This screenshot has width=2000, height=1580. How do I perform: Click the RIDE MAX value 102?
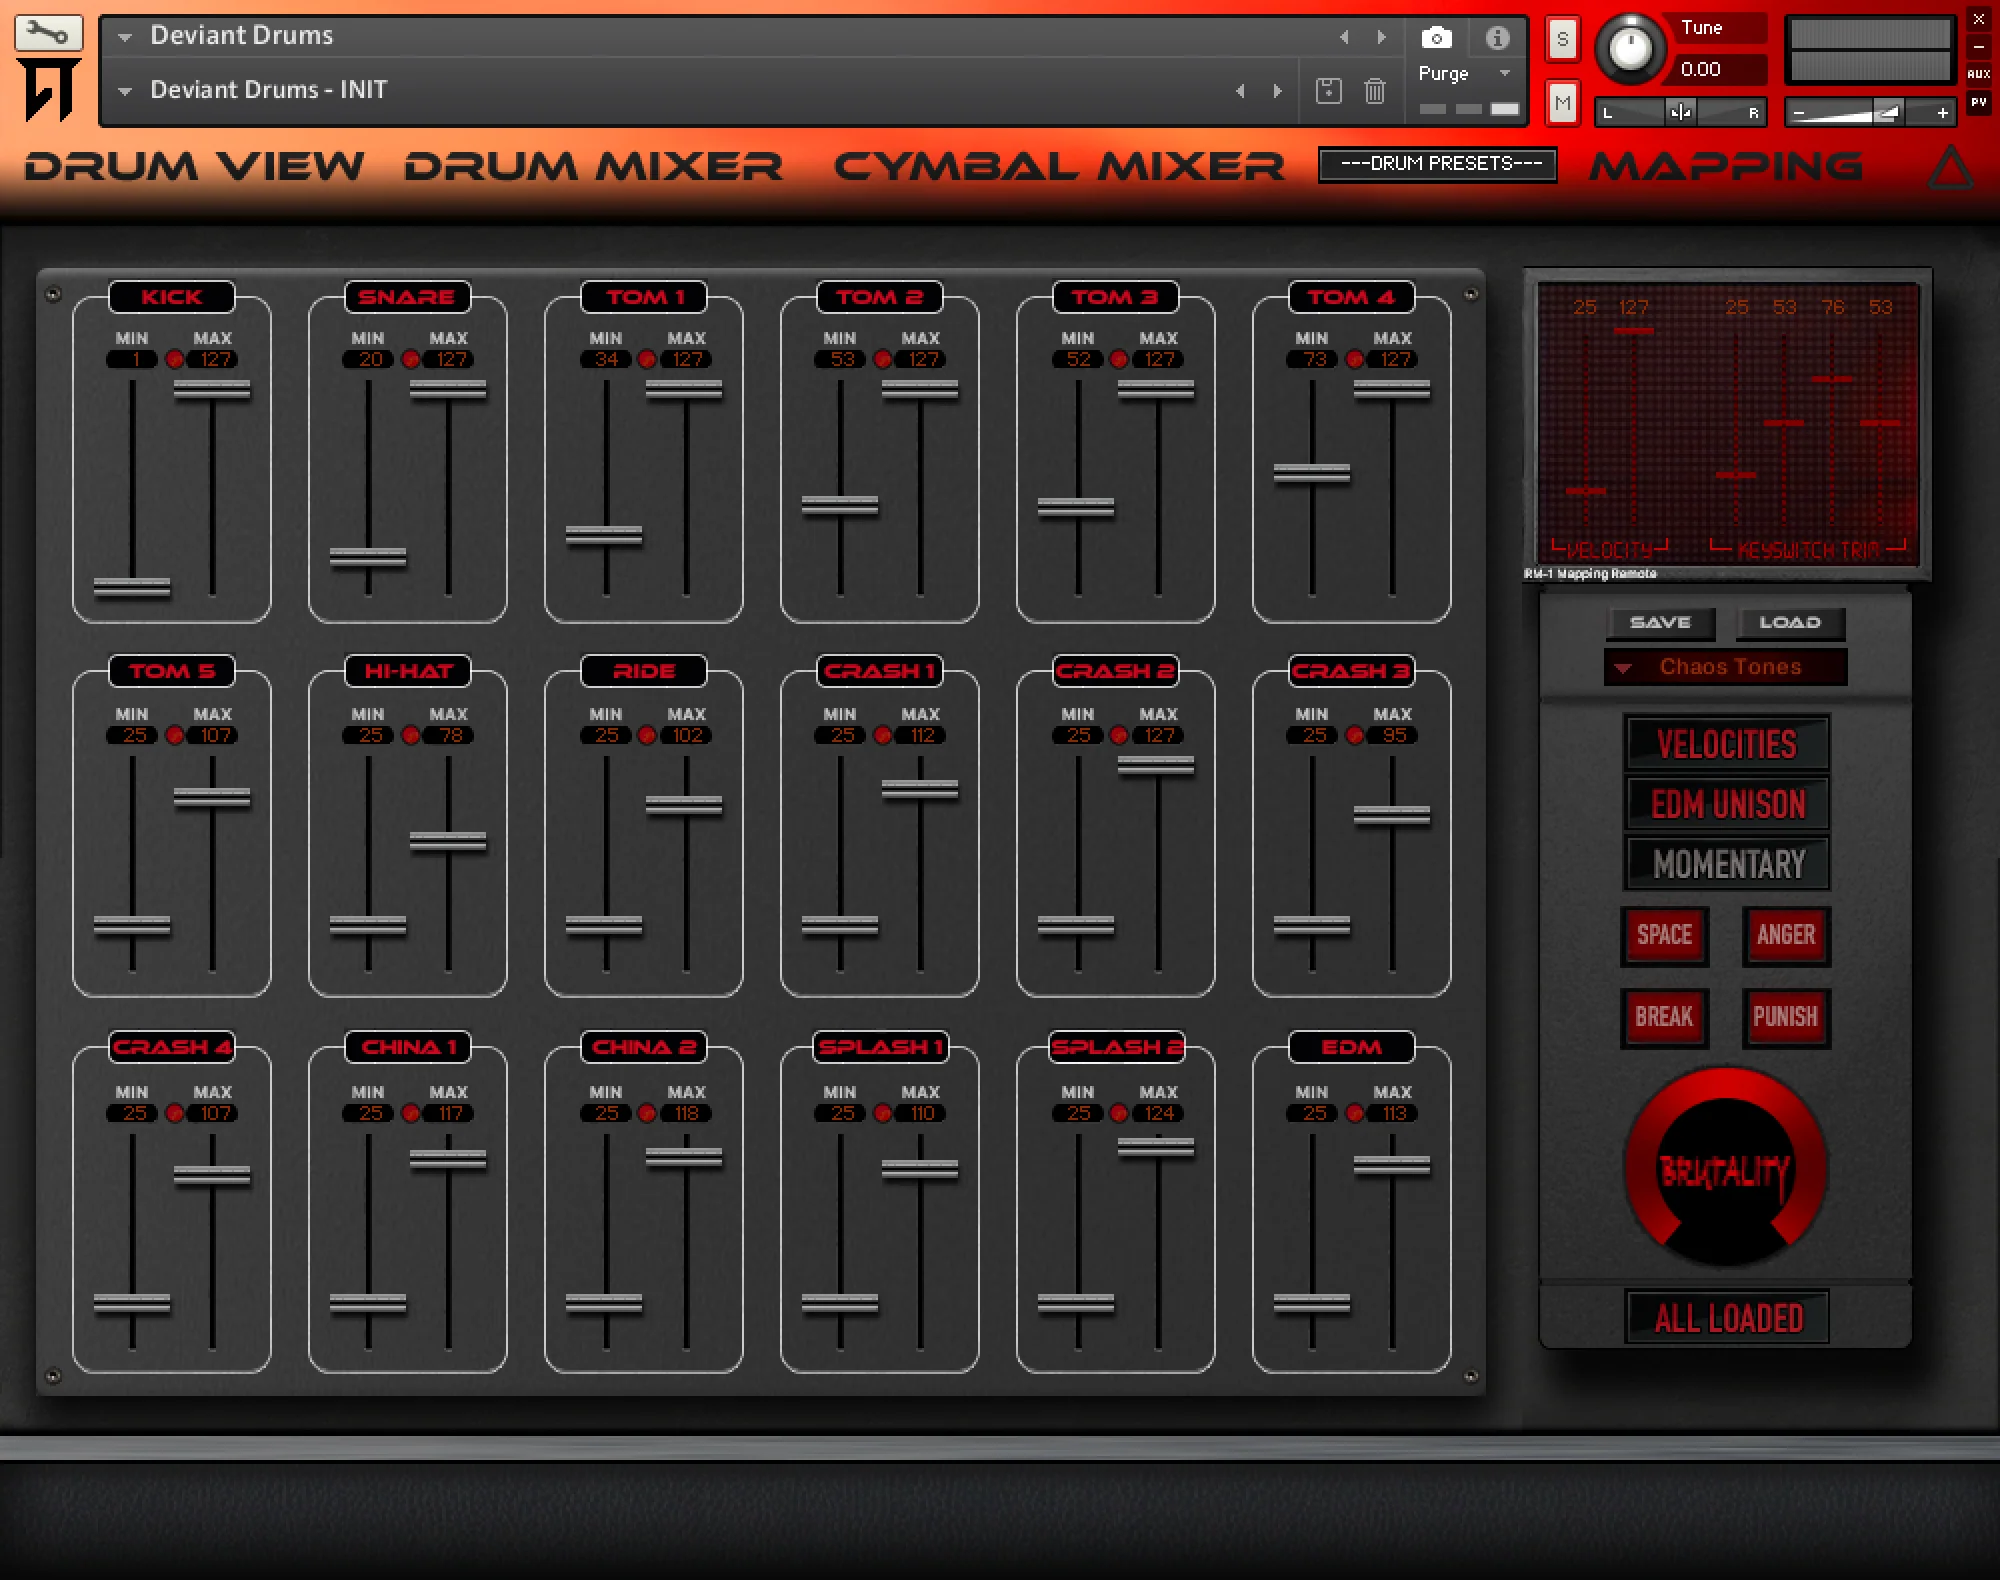pyautogui.click(x=686, y=736)
